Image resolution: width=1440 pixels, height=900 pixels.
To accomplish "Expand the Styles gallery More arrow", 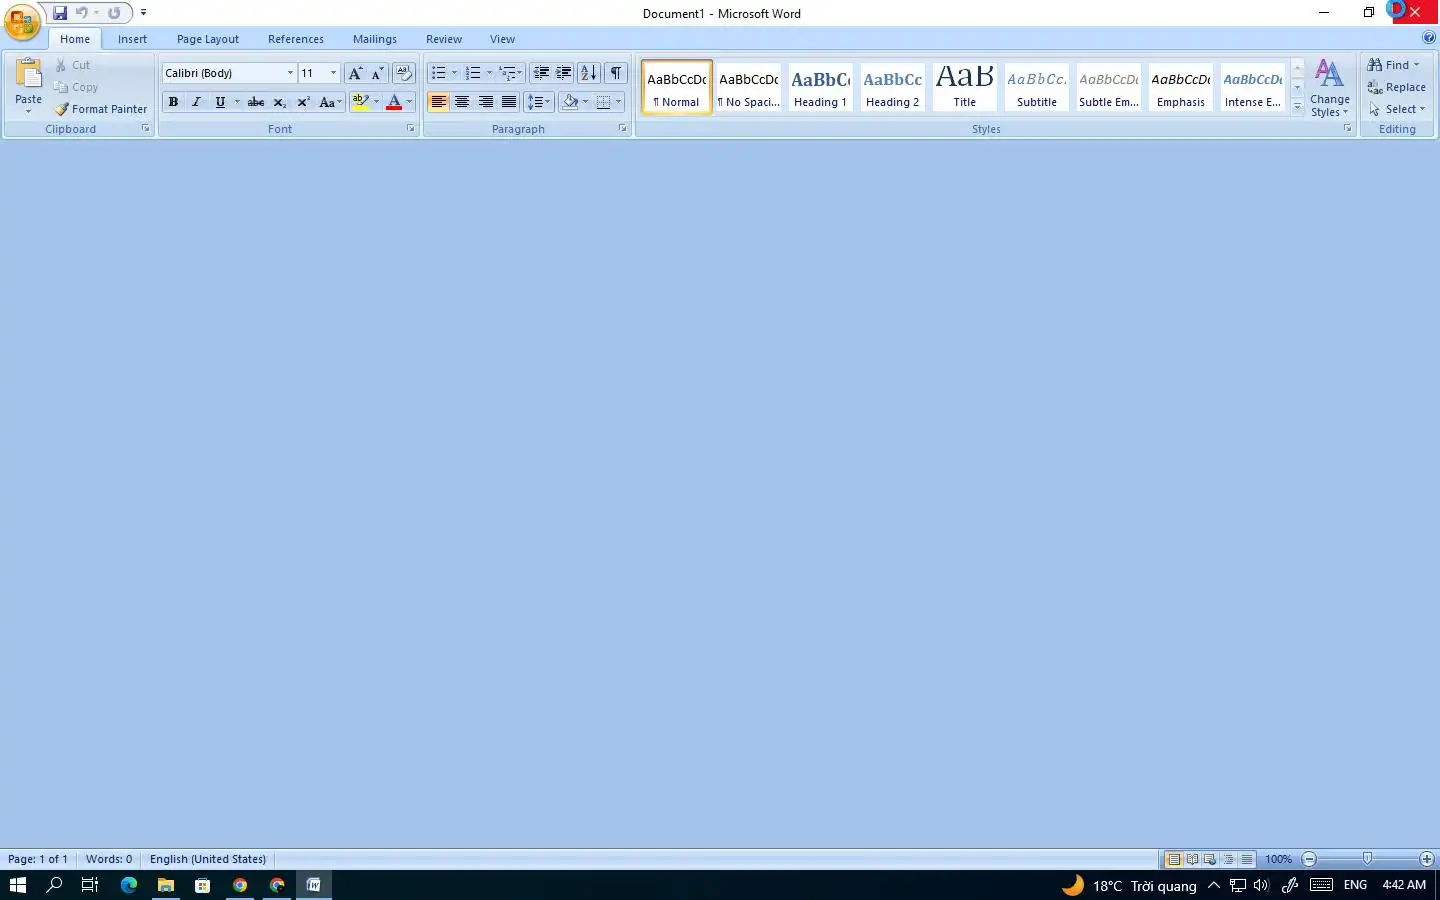I will pyautogui.click(x=1297, y=108).
